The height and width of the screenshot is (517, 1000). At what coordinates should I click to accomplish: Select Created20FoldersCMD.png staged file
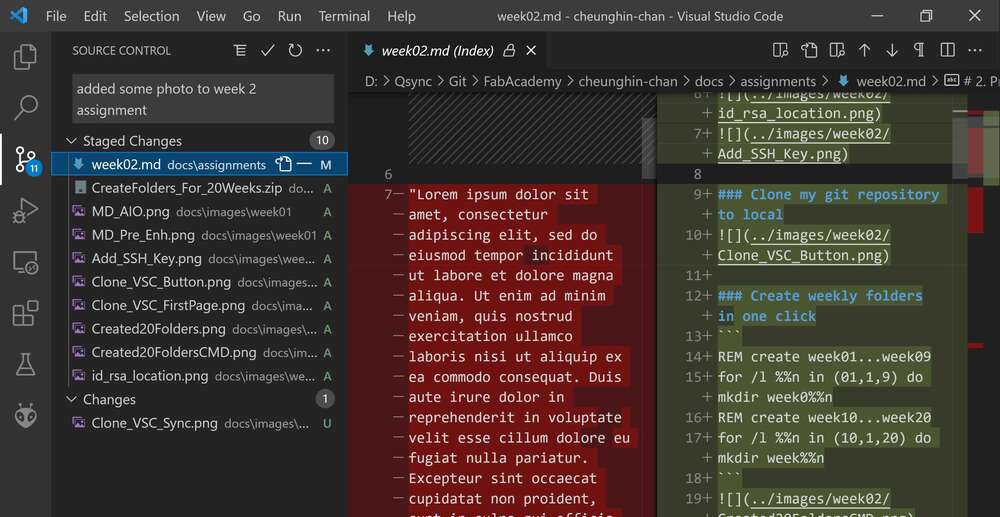point(200,353)
